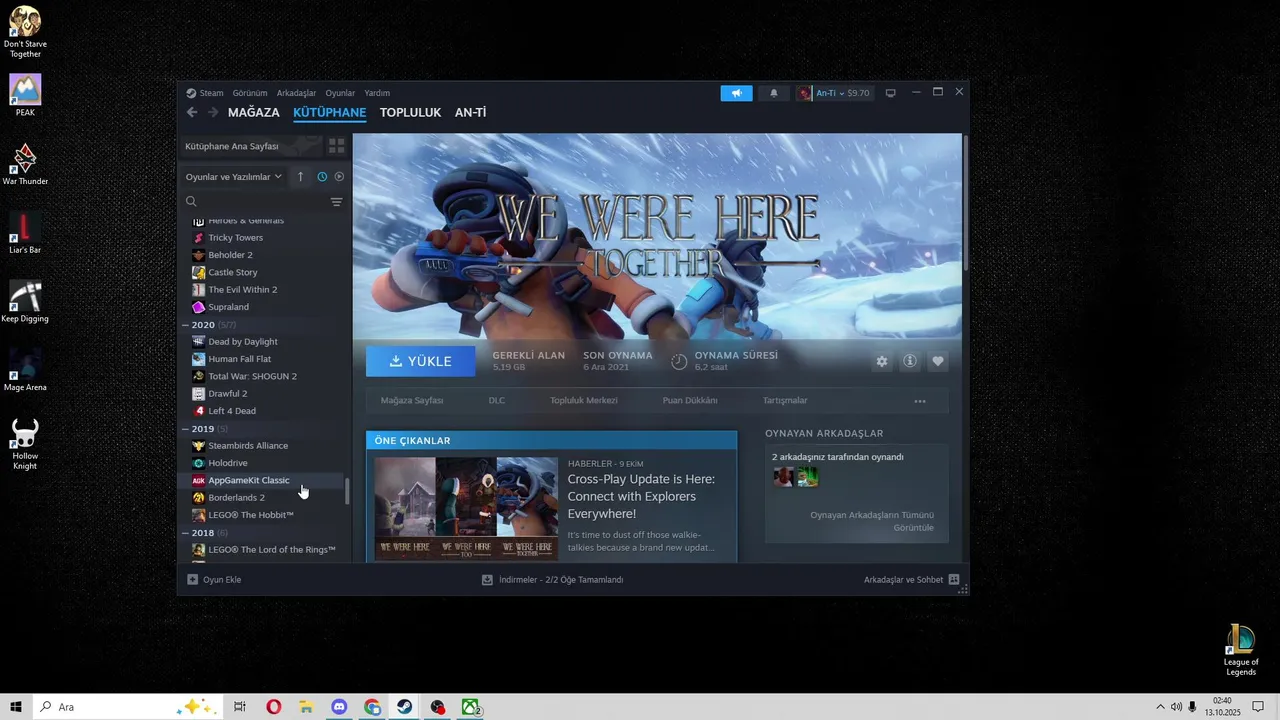Click the upward sort arrow icon
Image resolution: width=1280 pixels, height=720 pixels.
click(300, 176)
